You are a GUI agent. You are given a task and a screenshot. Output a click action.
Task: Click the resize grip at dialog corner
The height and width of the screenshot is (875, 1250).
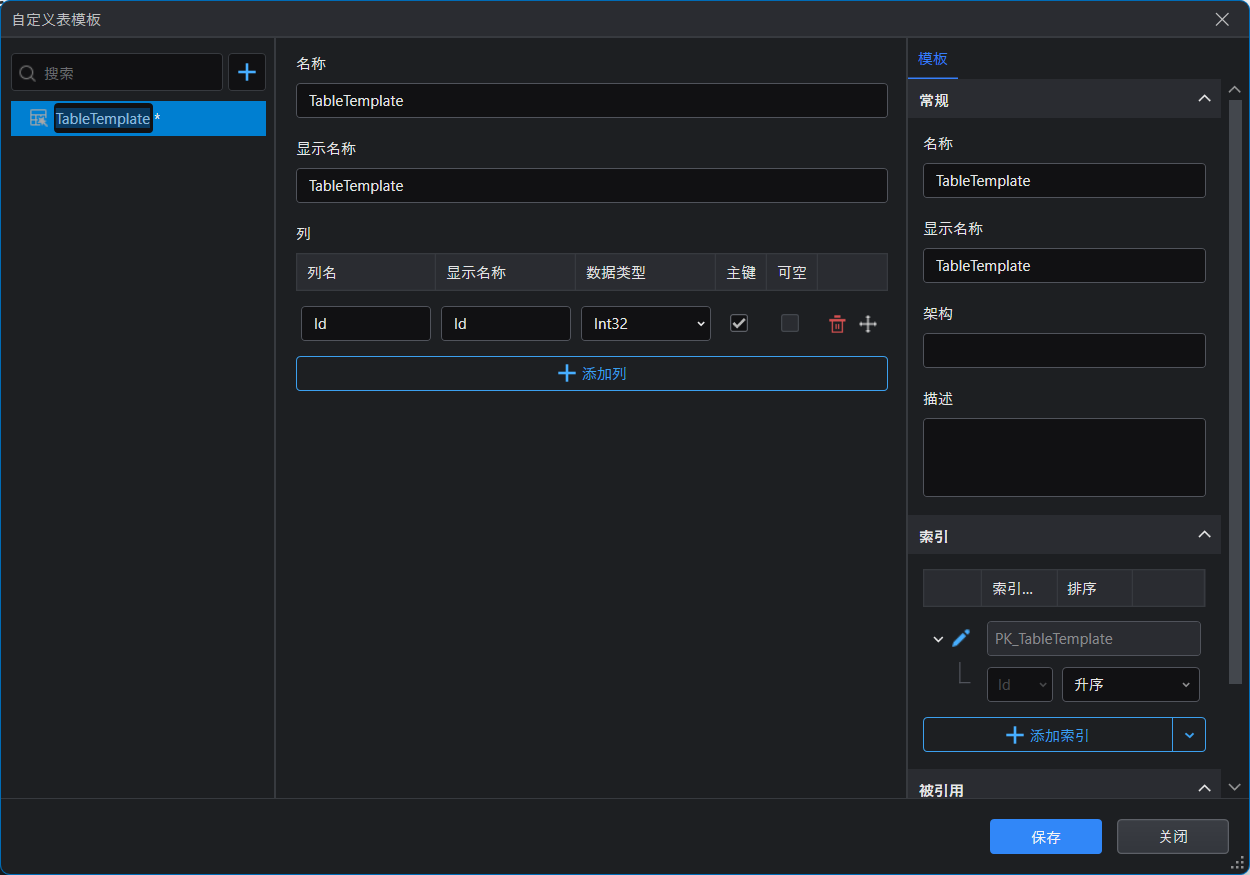point(1237,862)
